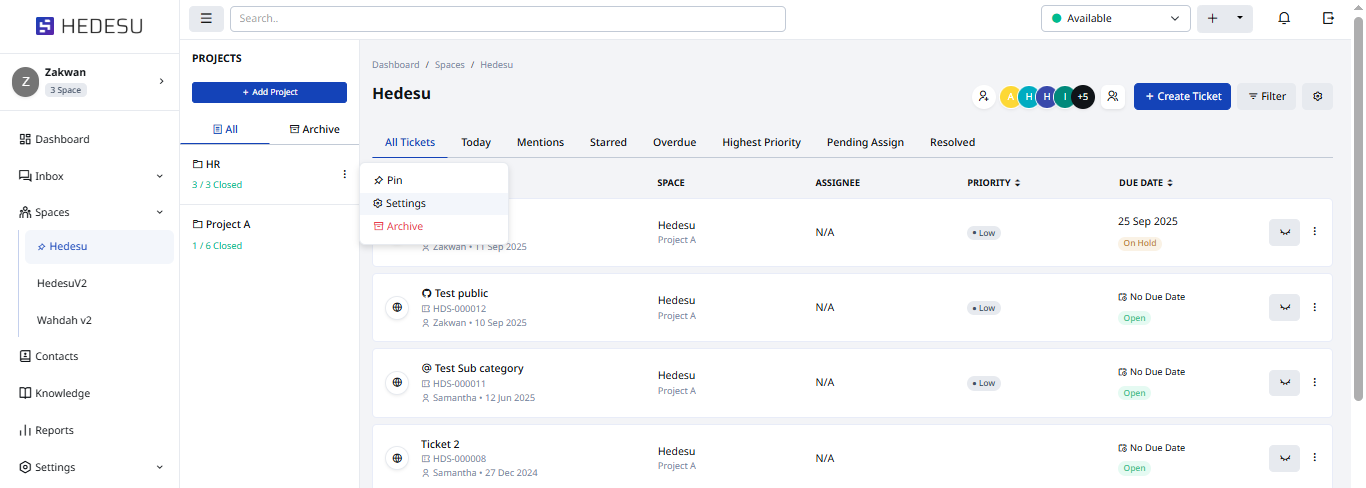Click the Create Ticket button

pyautogui.click(x=1182, y=97)
